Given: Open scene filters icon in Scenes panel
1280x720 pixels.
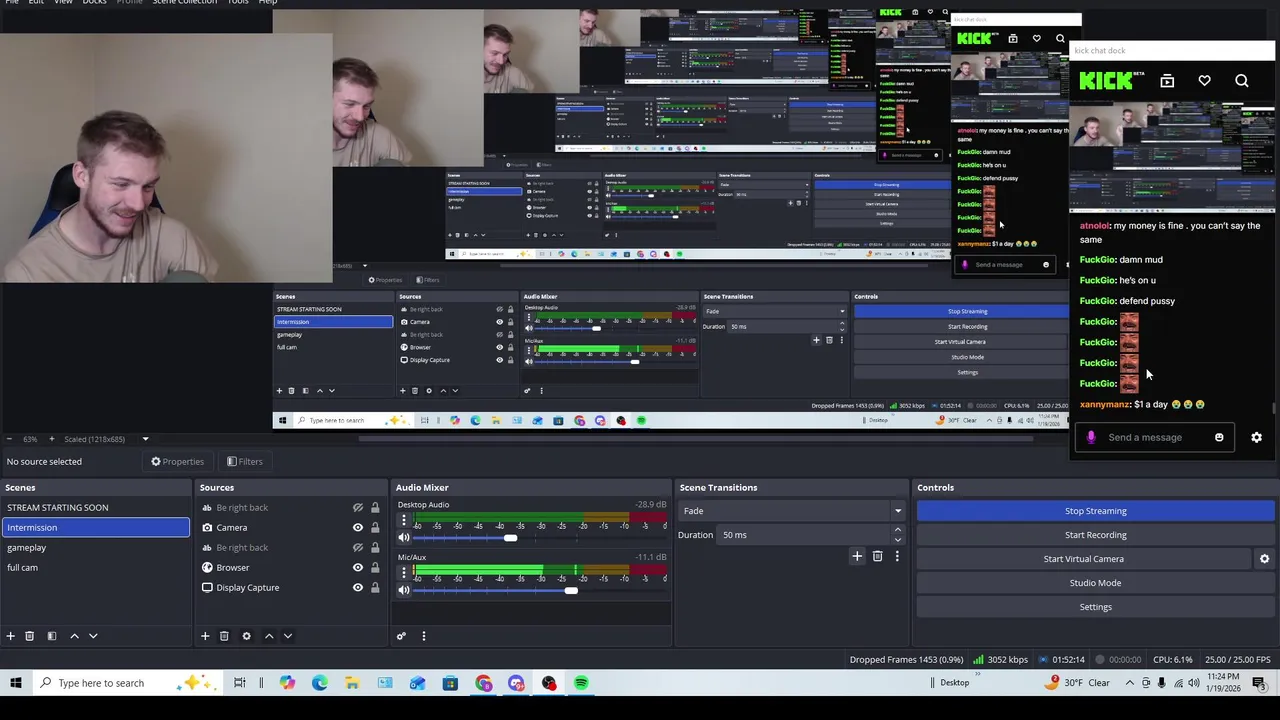Looking at the screenshot, I should [x=51, y=636].
